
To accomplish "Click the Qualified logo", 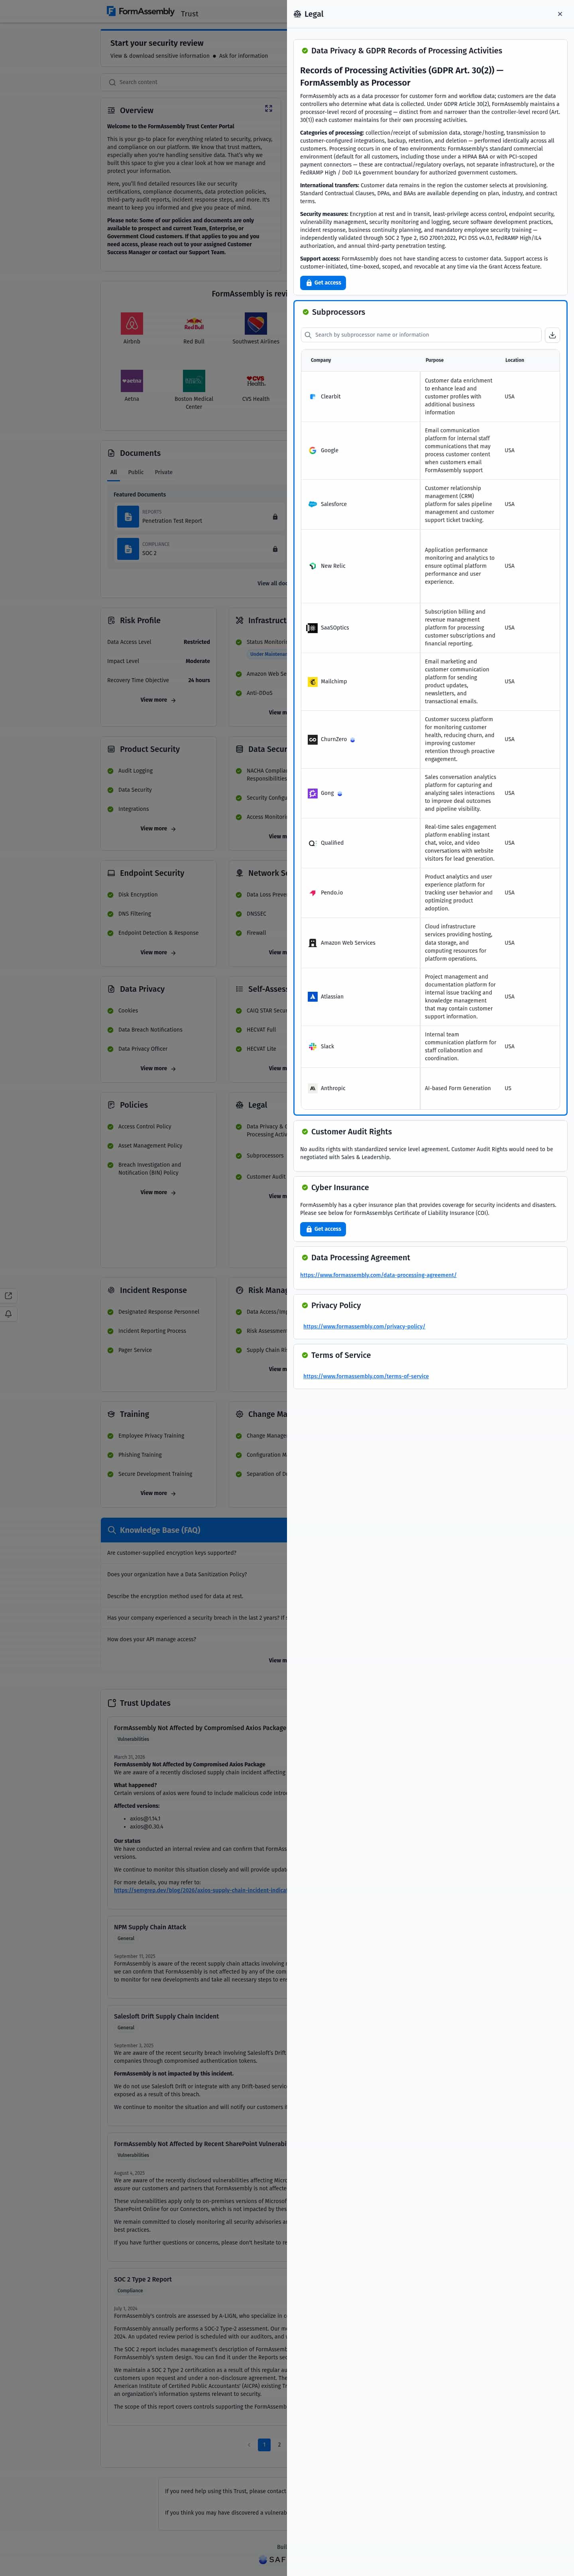I will 313,843.
